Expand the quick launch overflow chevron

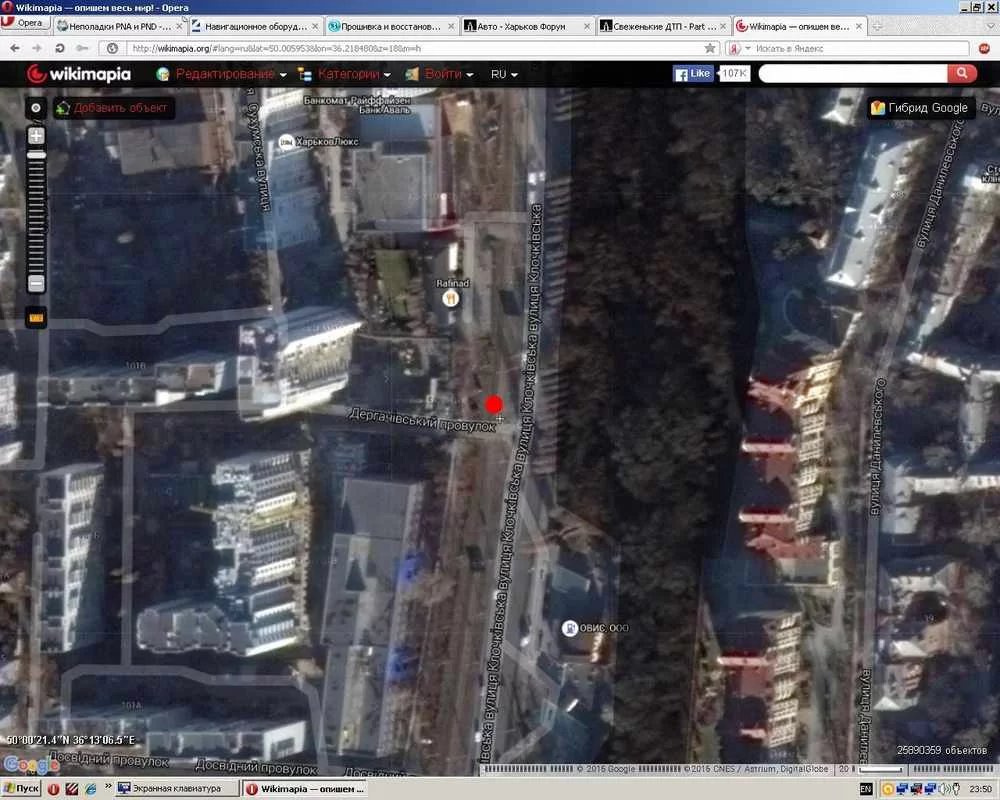click(x=108, y=785)
